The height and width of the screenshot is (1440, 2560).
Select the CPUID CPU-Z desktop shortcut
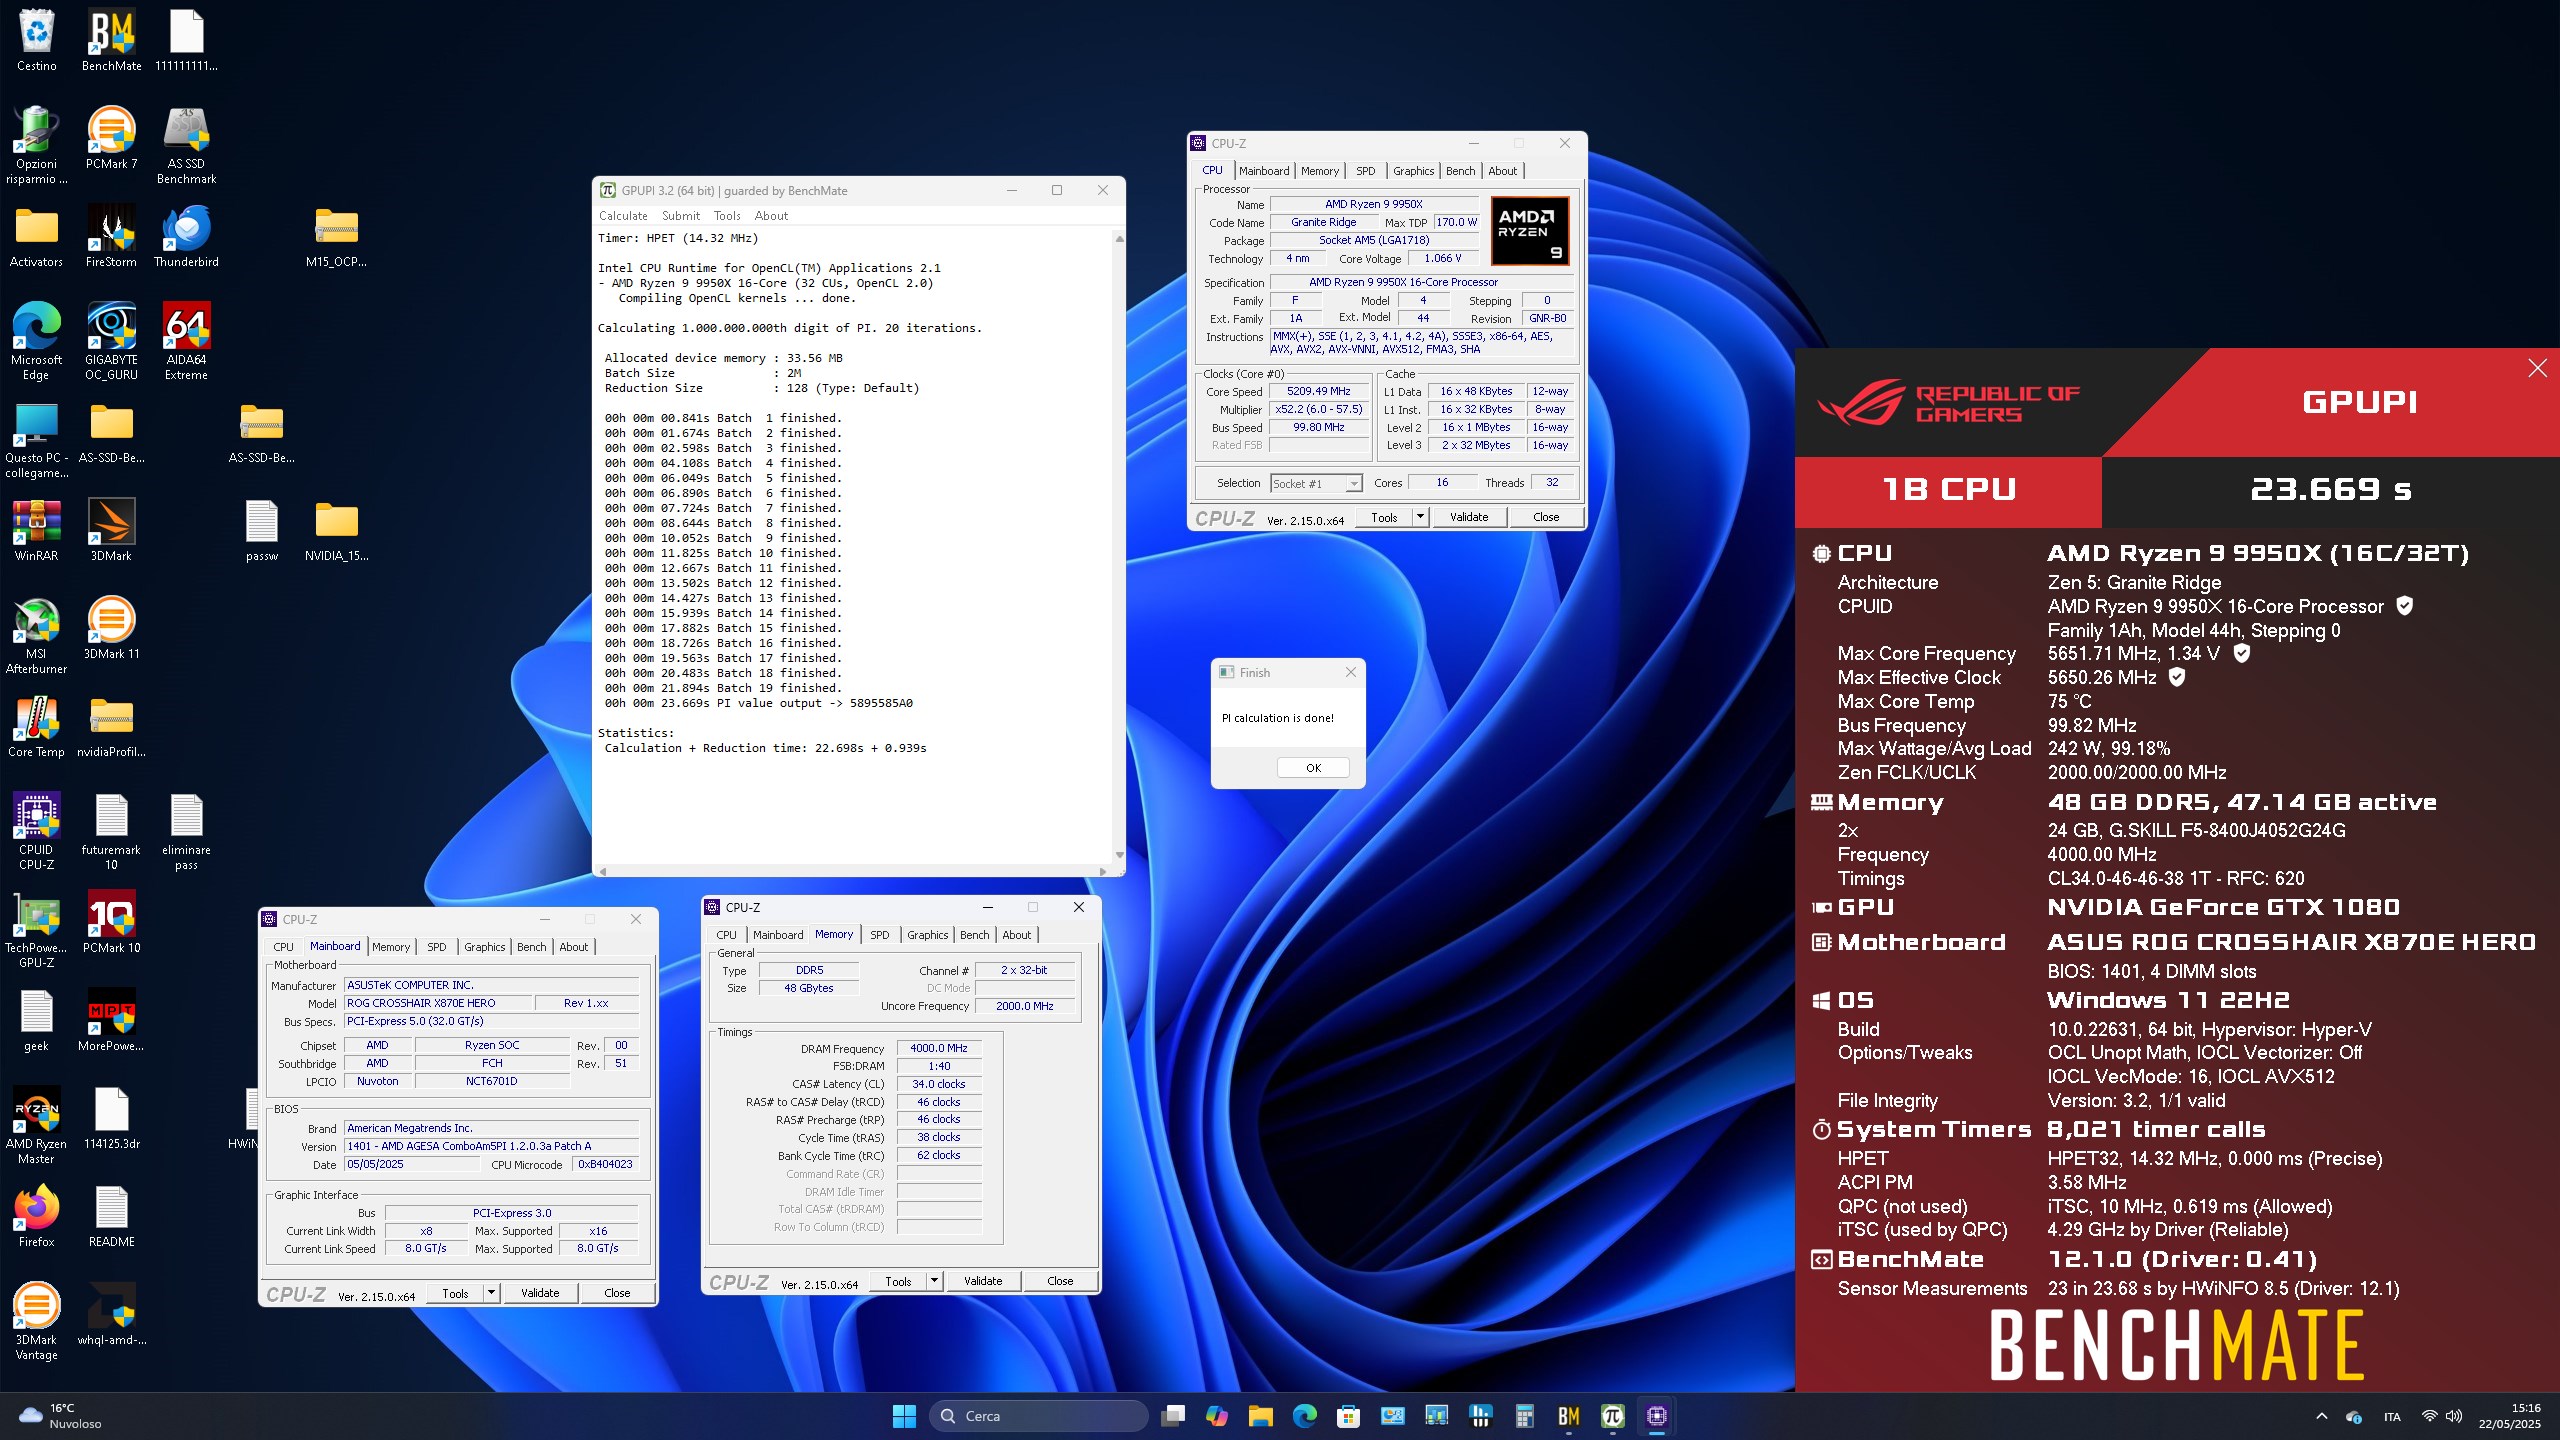point(36,831)
